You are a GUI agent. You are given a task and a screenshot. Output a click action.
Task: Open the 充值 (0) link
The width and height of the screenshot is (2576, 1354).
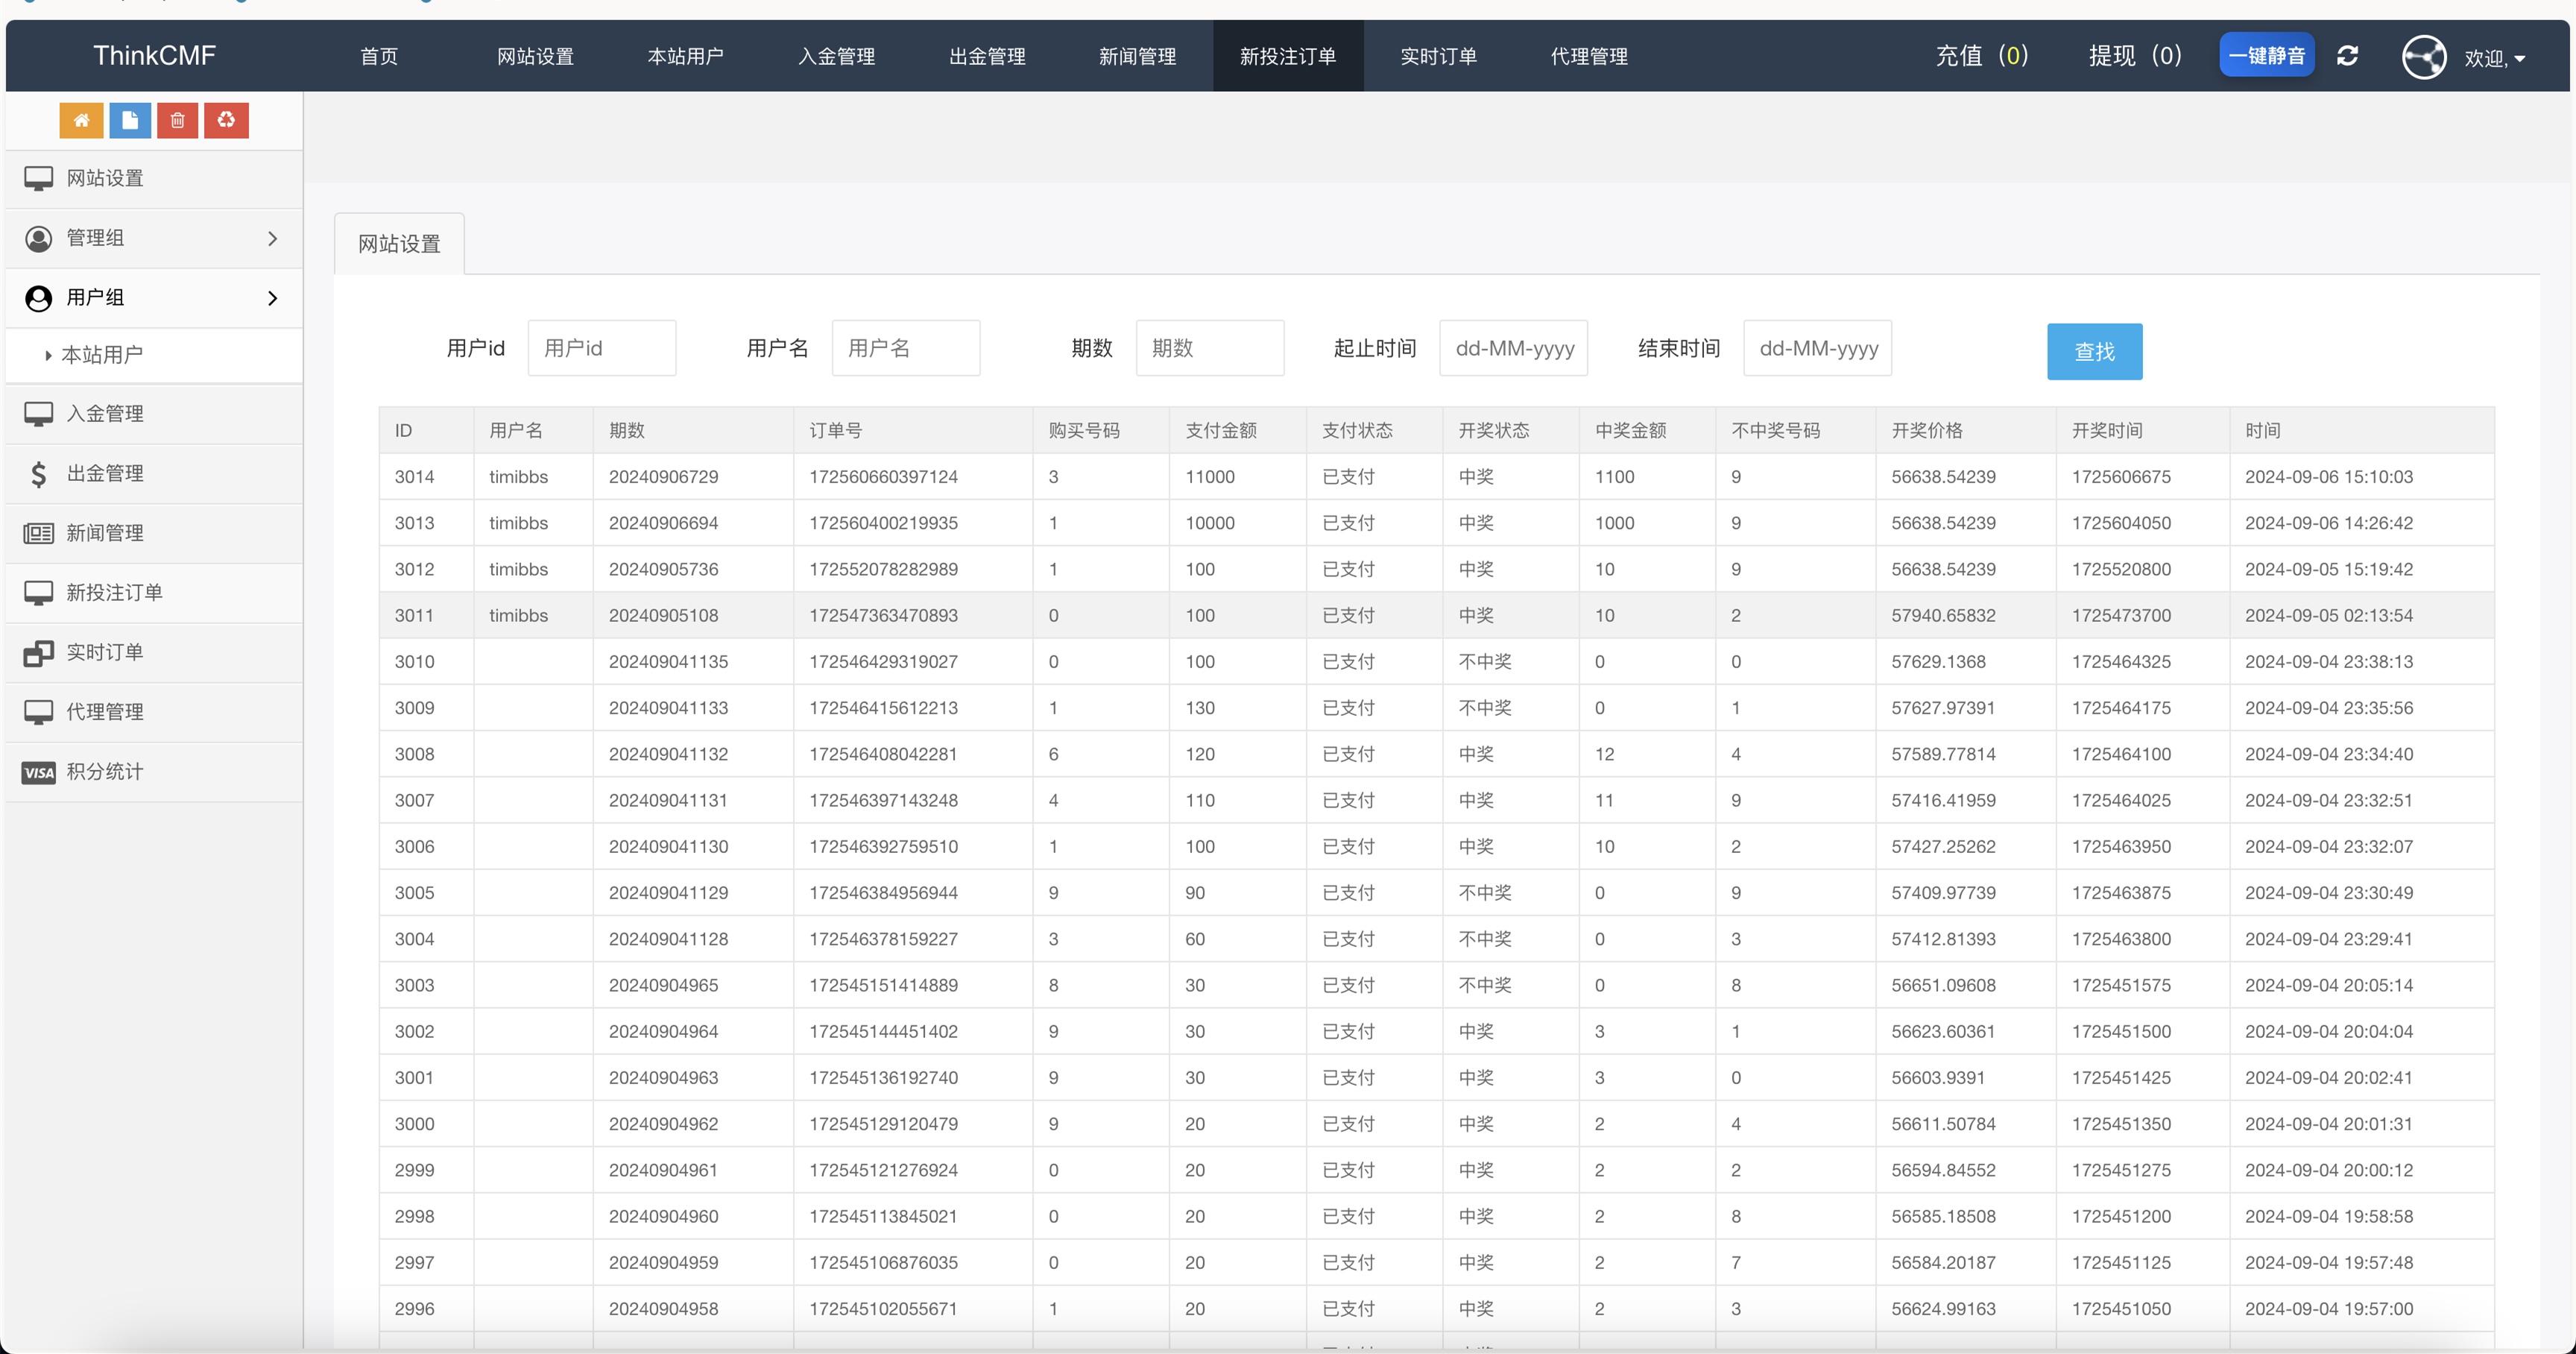1981,56
